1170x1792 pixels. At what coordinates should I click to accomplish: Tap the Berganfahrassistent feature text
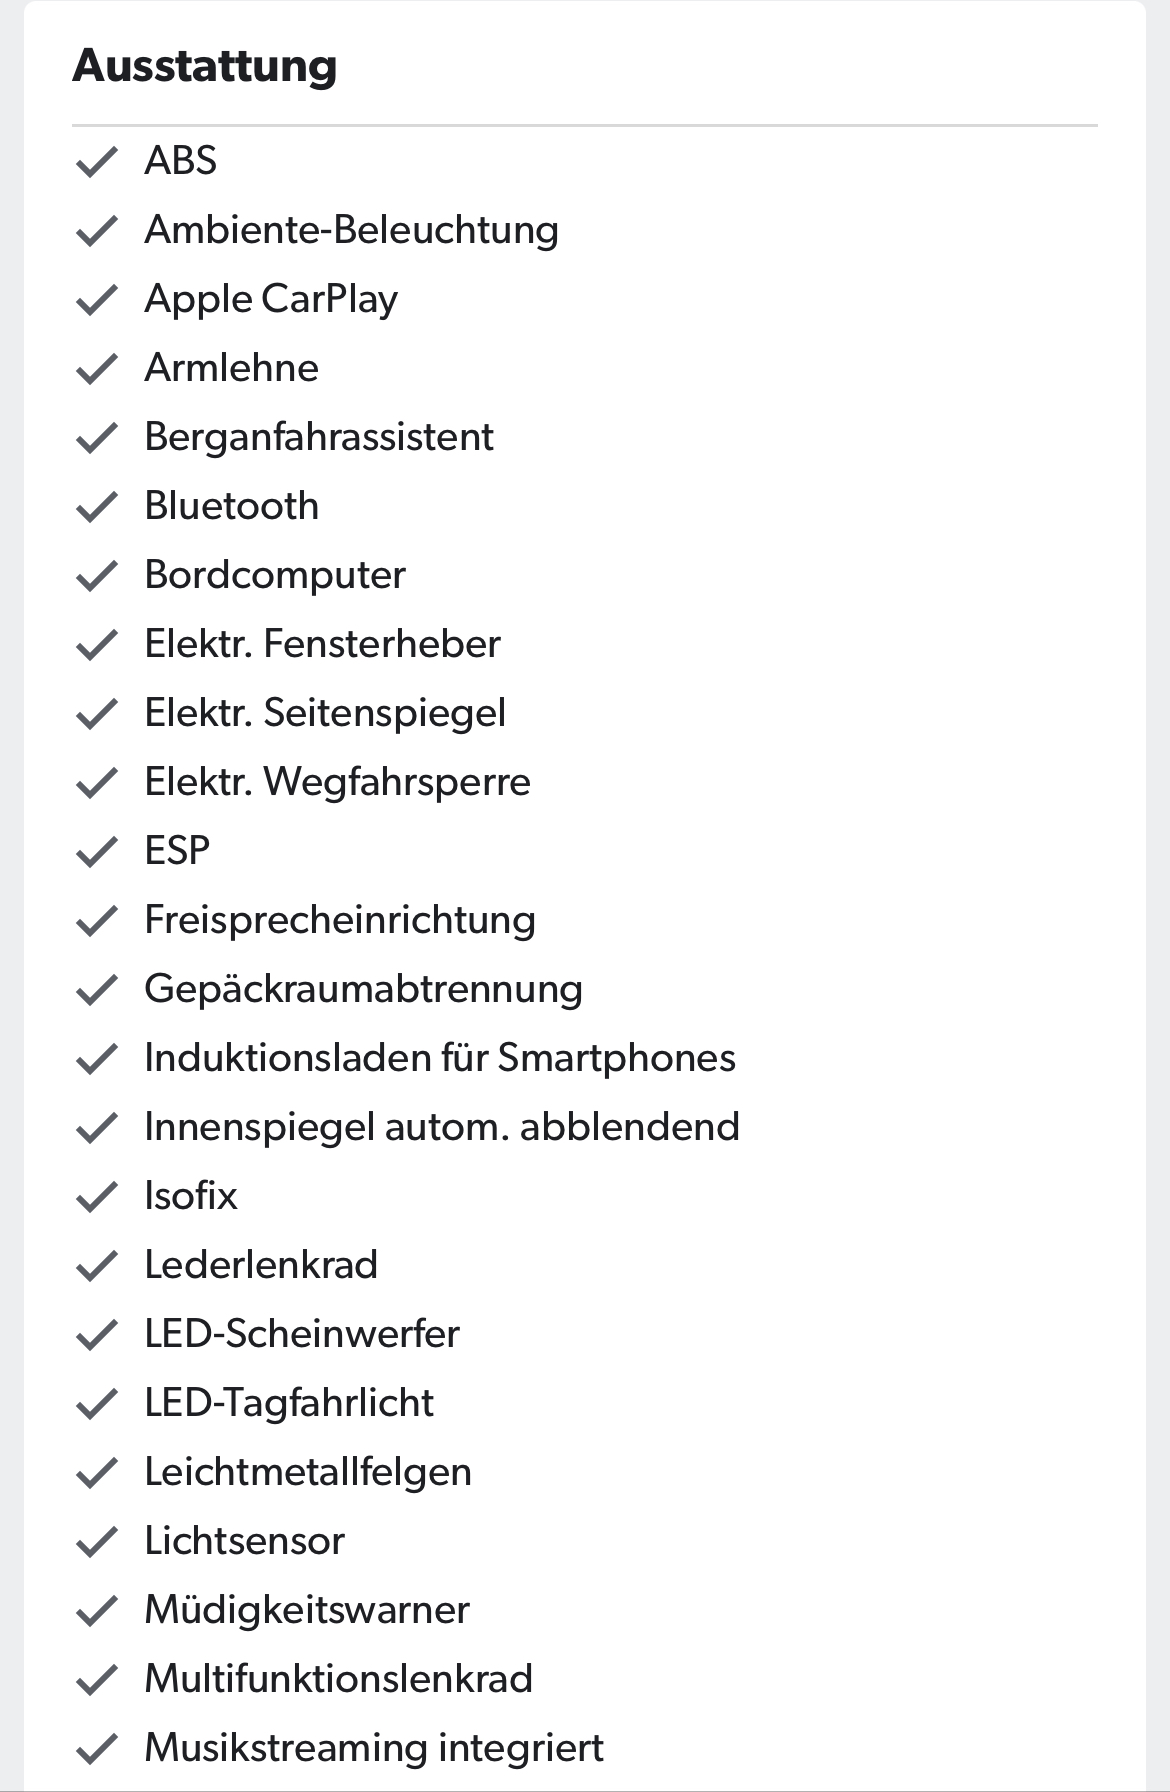click(x=319, y=437)
